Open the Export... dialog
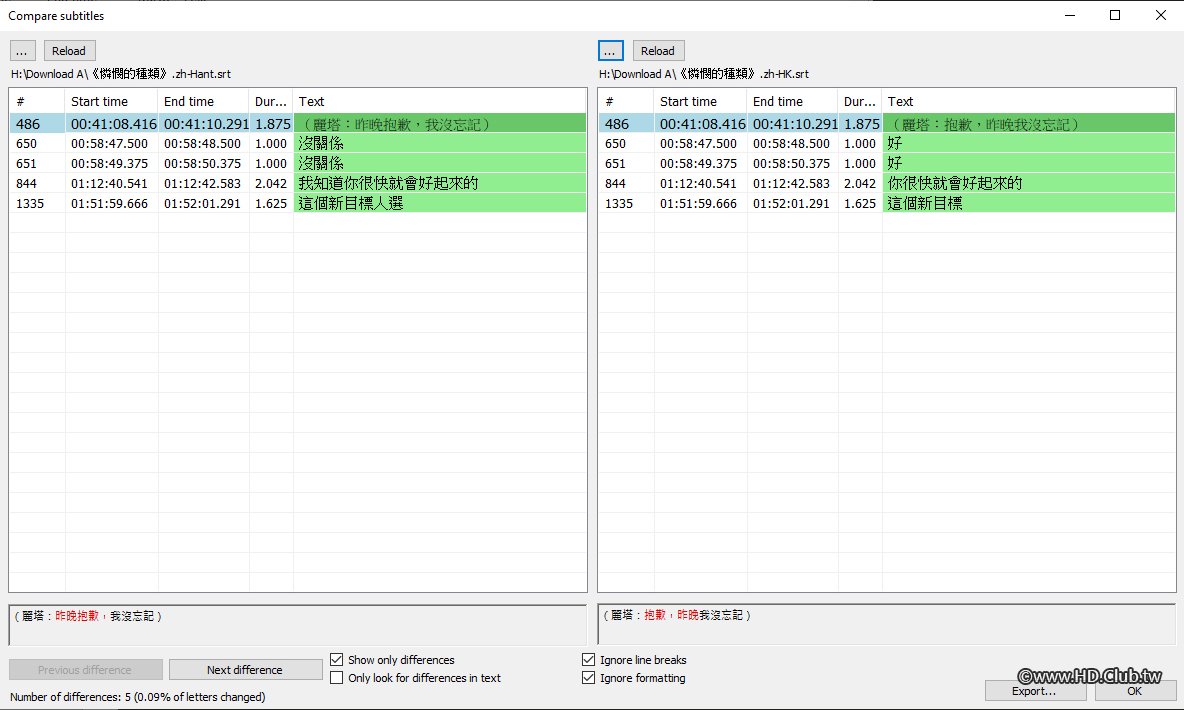The height and width of the screenshot is (710, 1184). click(1034, 690)
